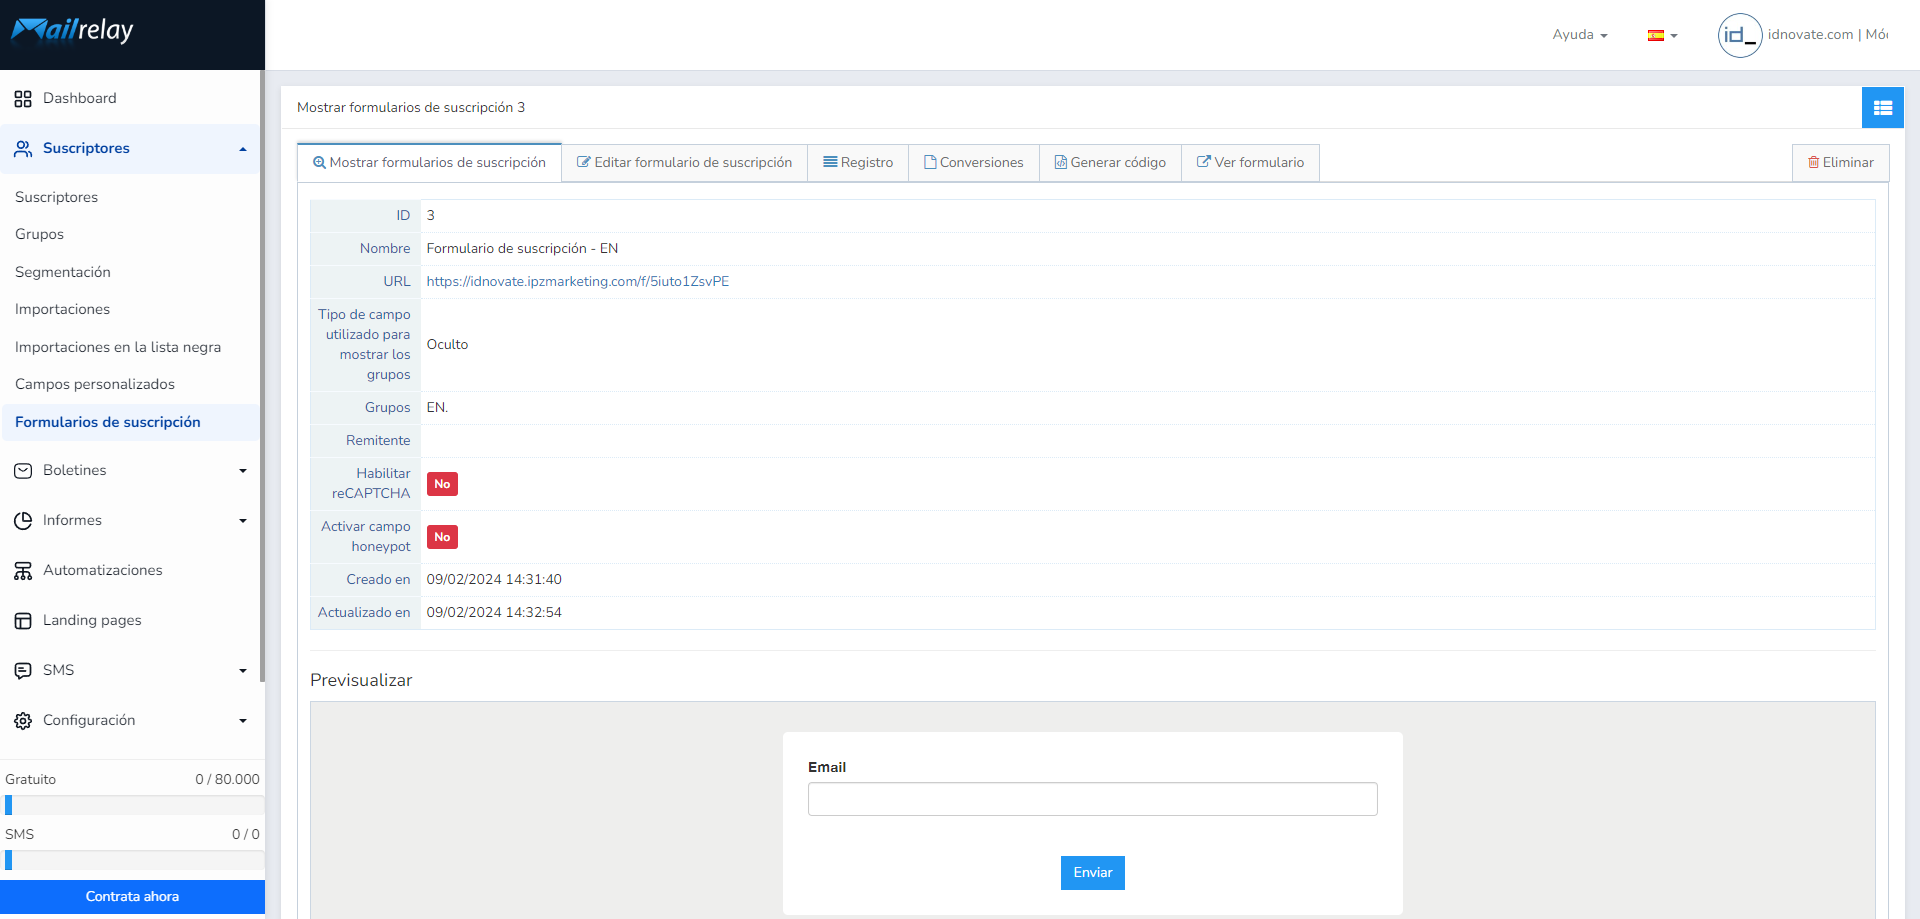Open the Ayuda dropdown
Image resolution: width=1920 pixels, height=919 pixels.
[1580, 35]
